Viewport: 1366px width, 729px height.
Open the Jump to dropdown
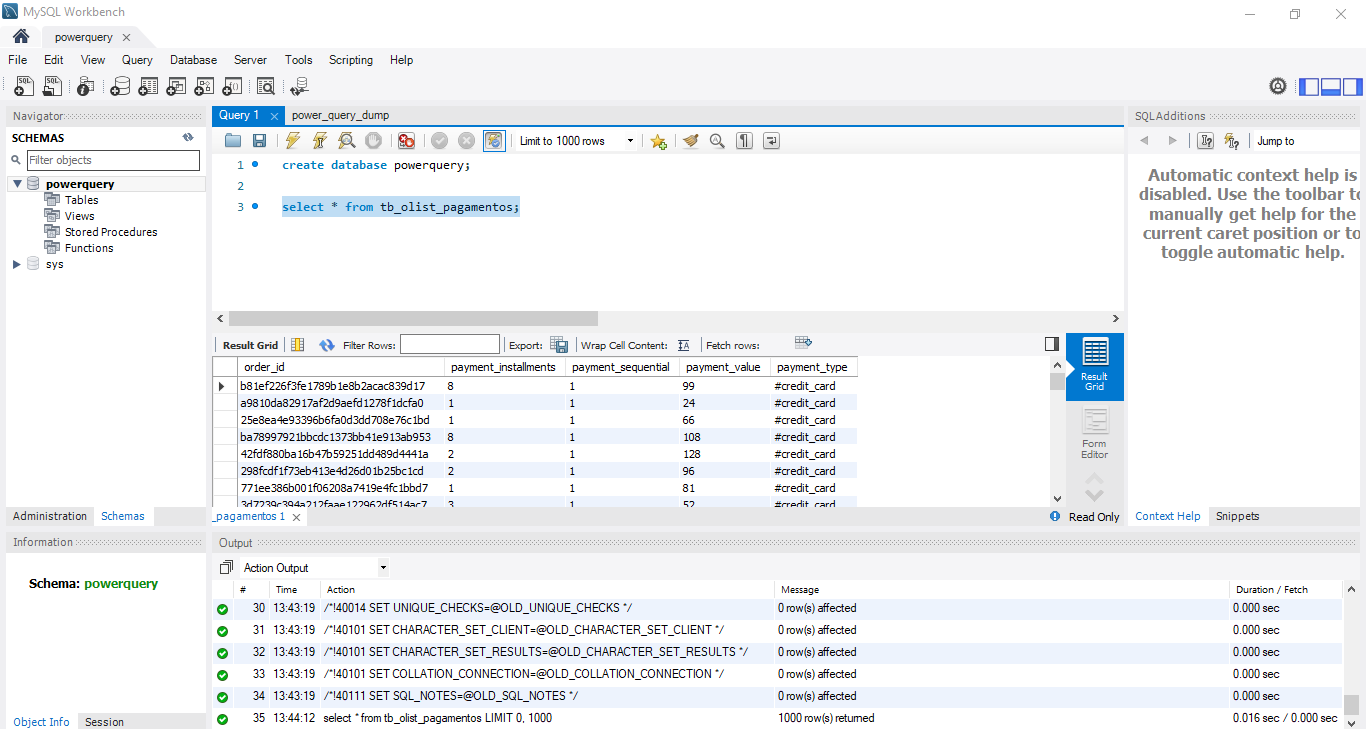[1307, 141]
